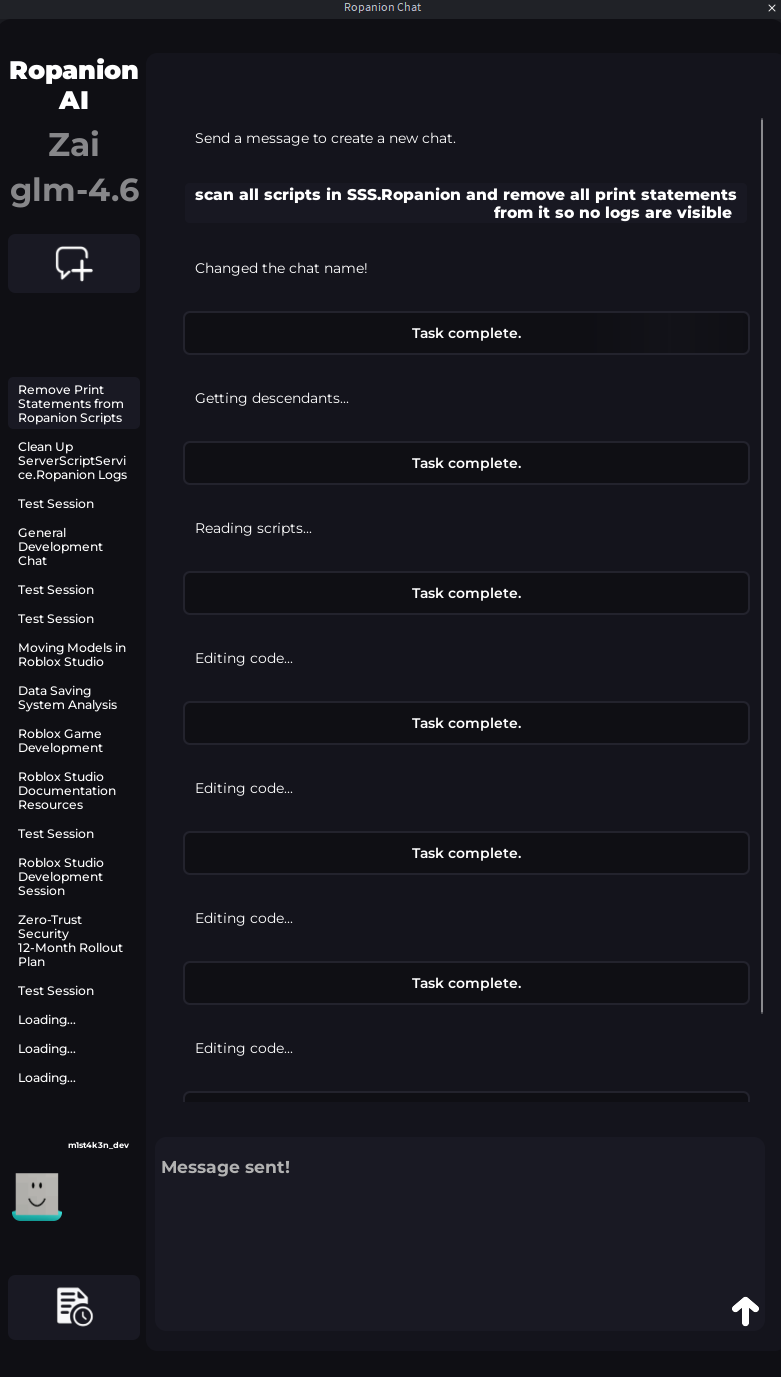Close the Ropanion Chat window
This screenshot has height=1377, width=781.
click(771, 7)
